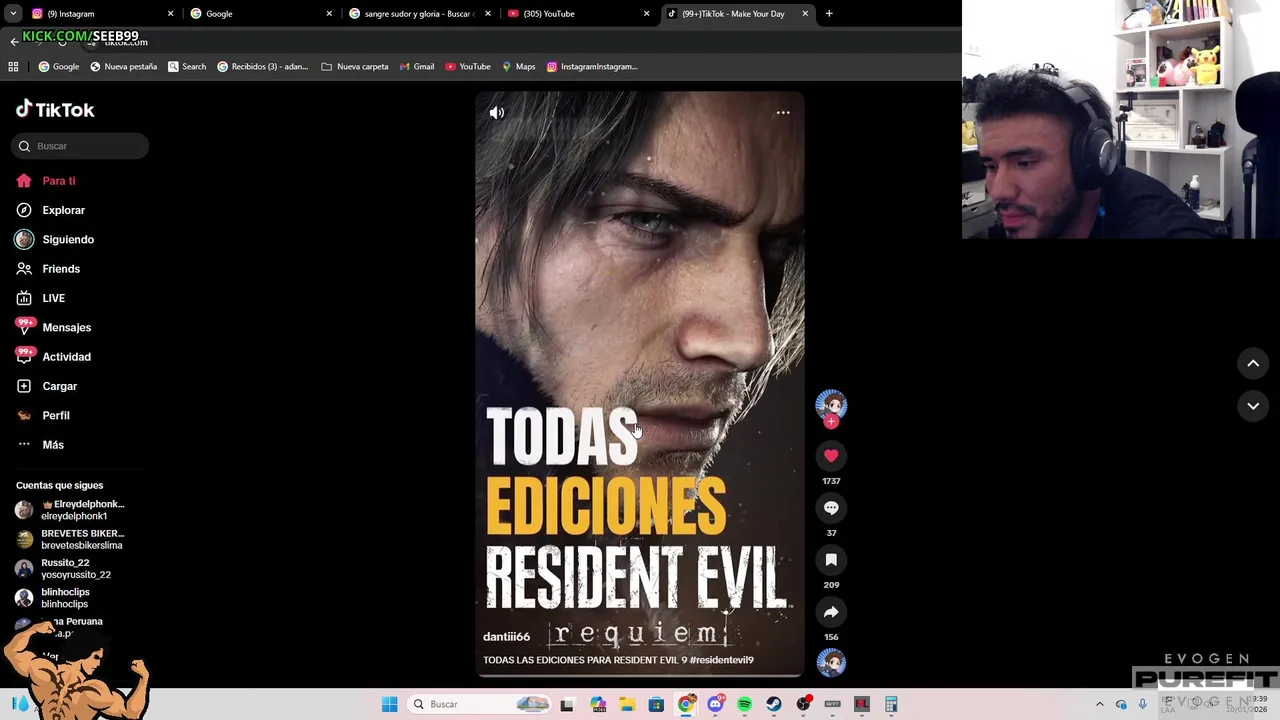
Task: Open Discord from the taskbar
Action: coord(715,704)
